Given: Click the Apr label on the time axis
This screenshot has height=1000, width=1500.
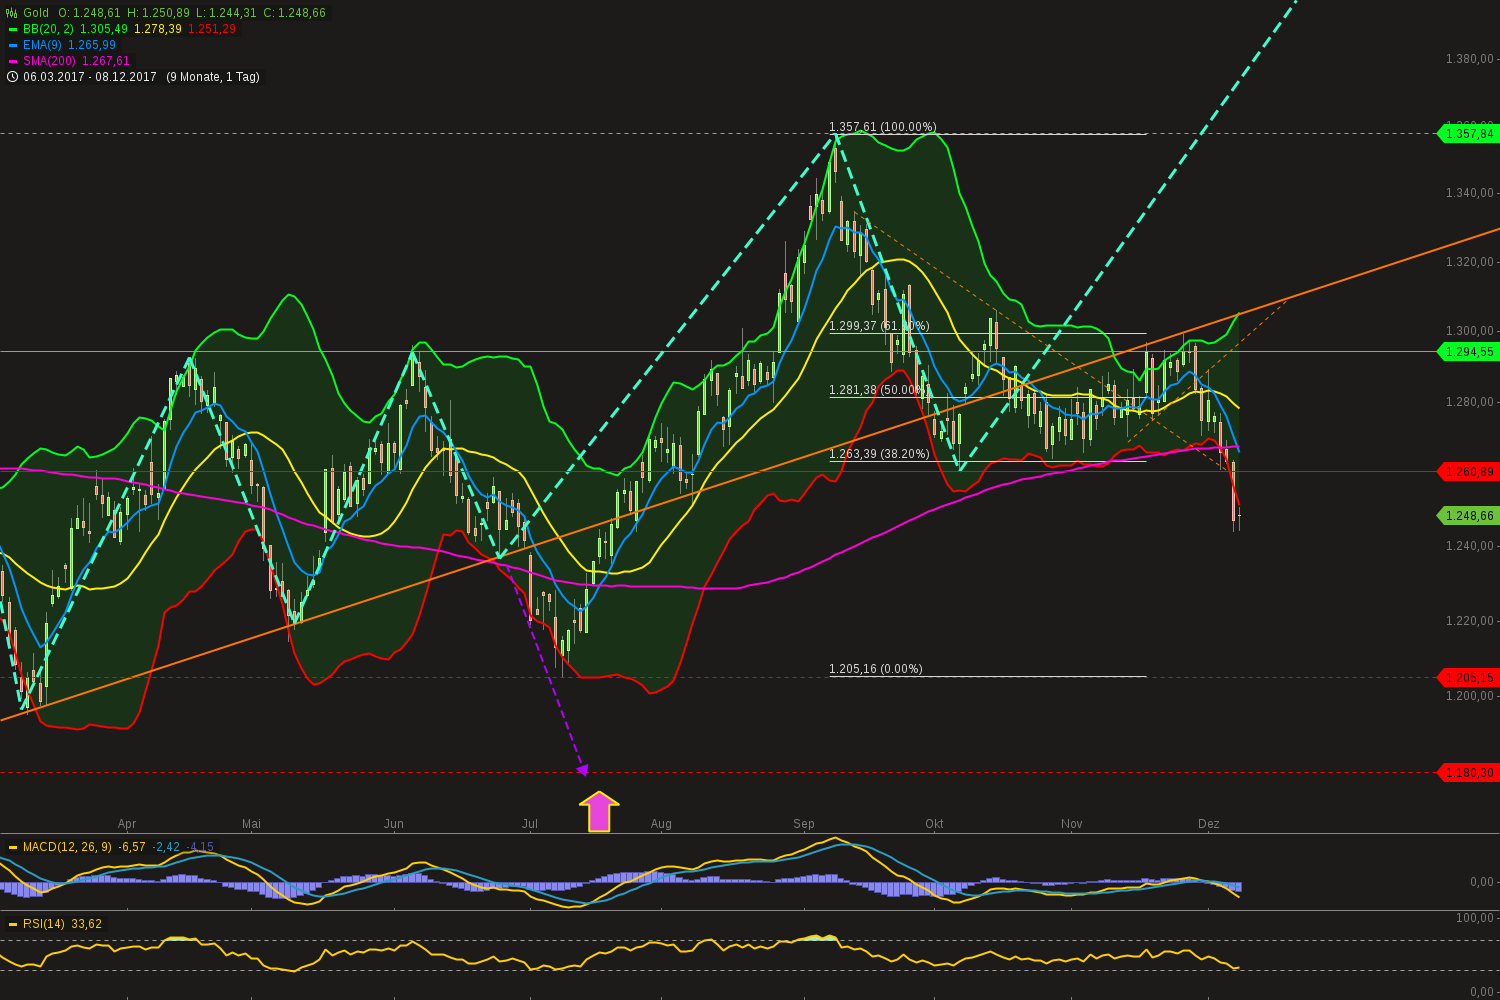Looking at the screenshot, I should click(x=127, y=824).
